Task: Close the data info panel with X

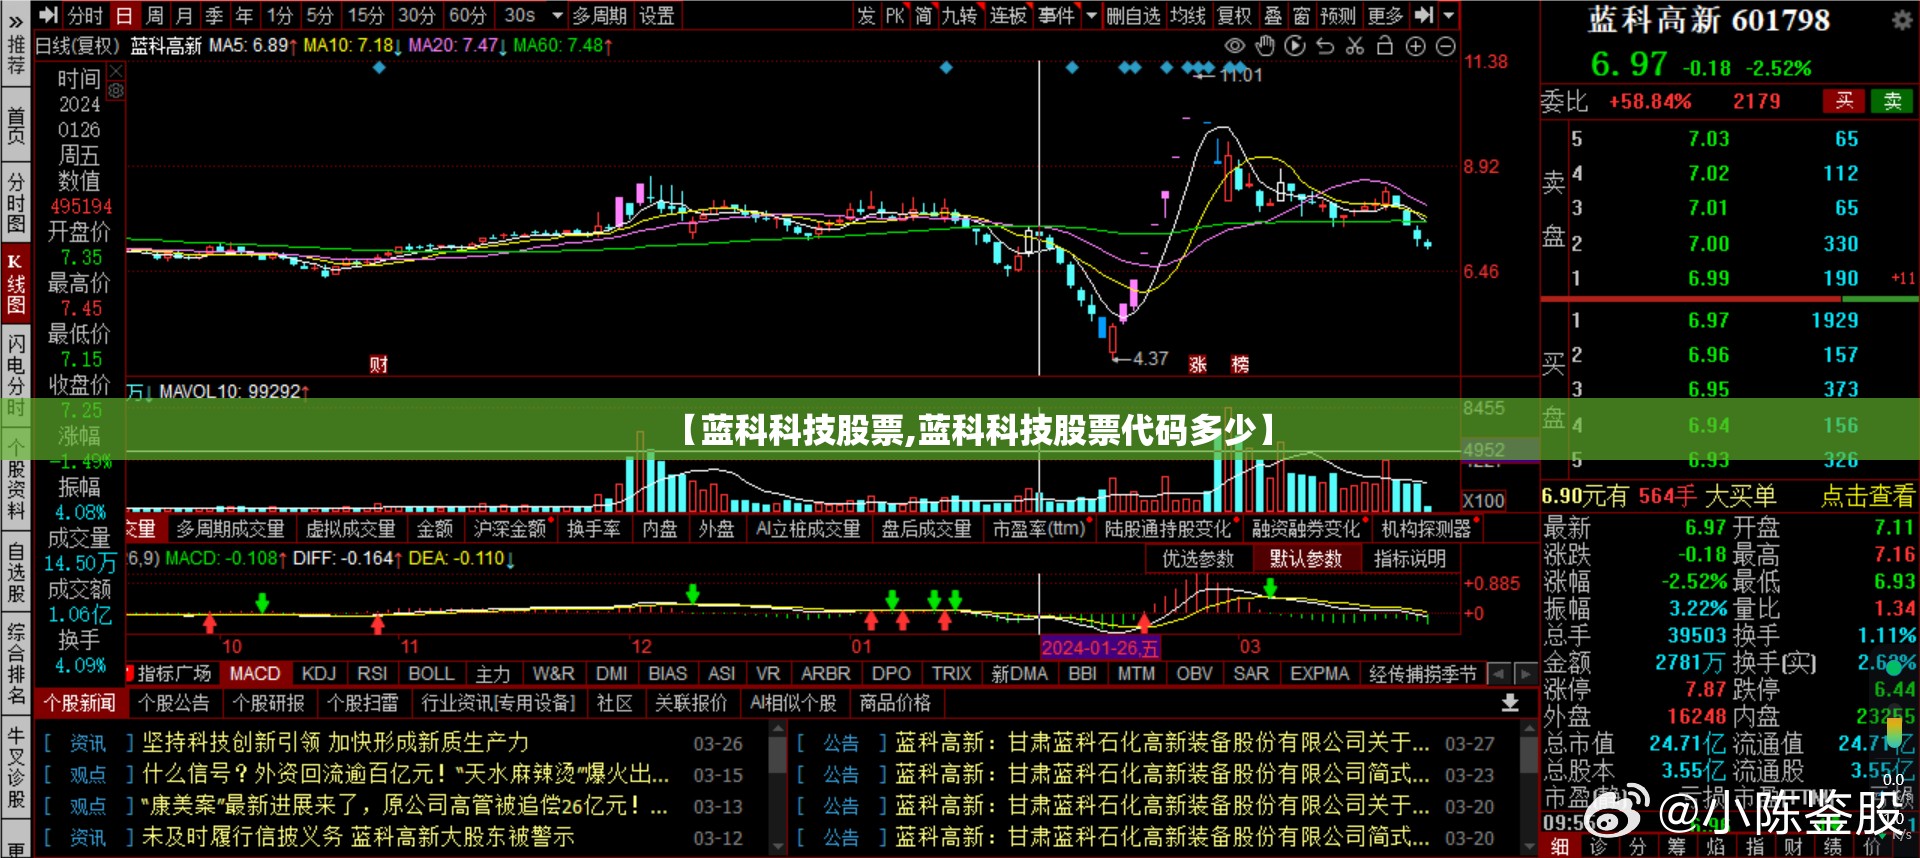Action: [116, 72]
